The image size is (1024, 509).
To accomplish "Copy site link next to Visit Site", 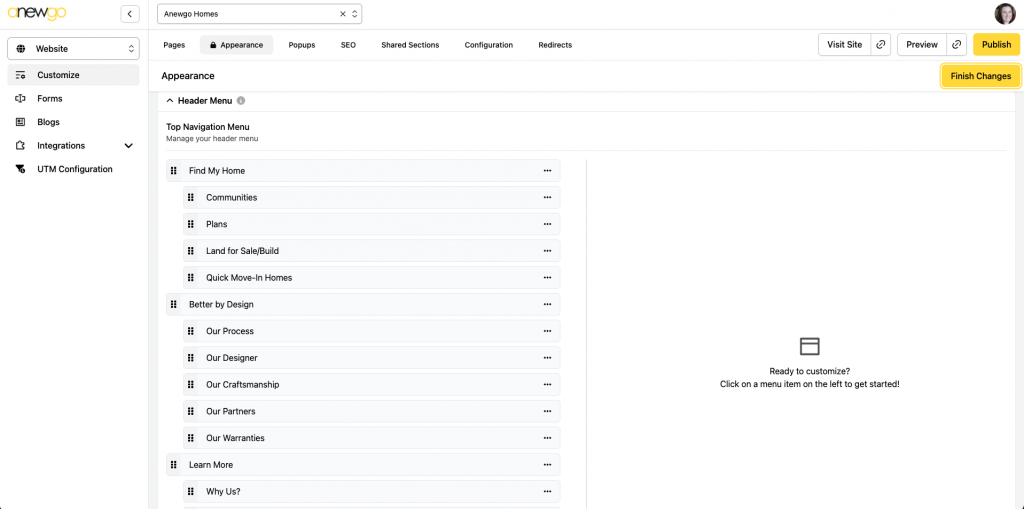I will click(x=881, y=45).
